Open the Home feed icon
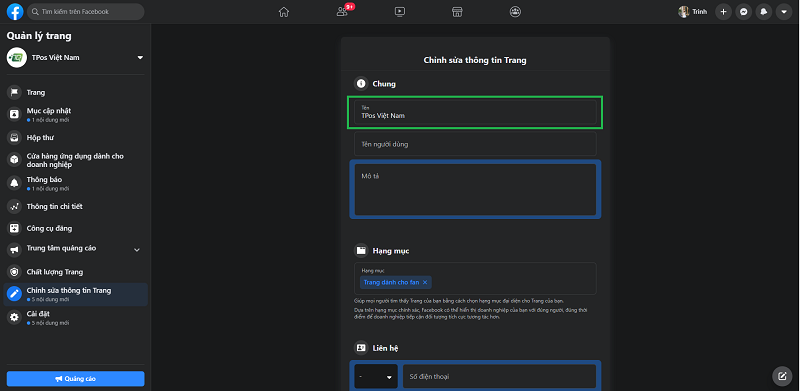The height and width of the screenshot is (391, 800). pos(284,12)
